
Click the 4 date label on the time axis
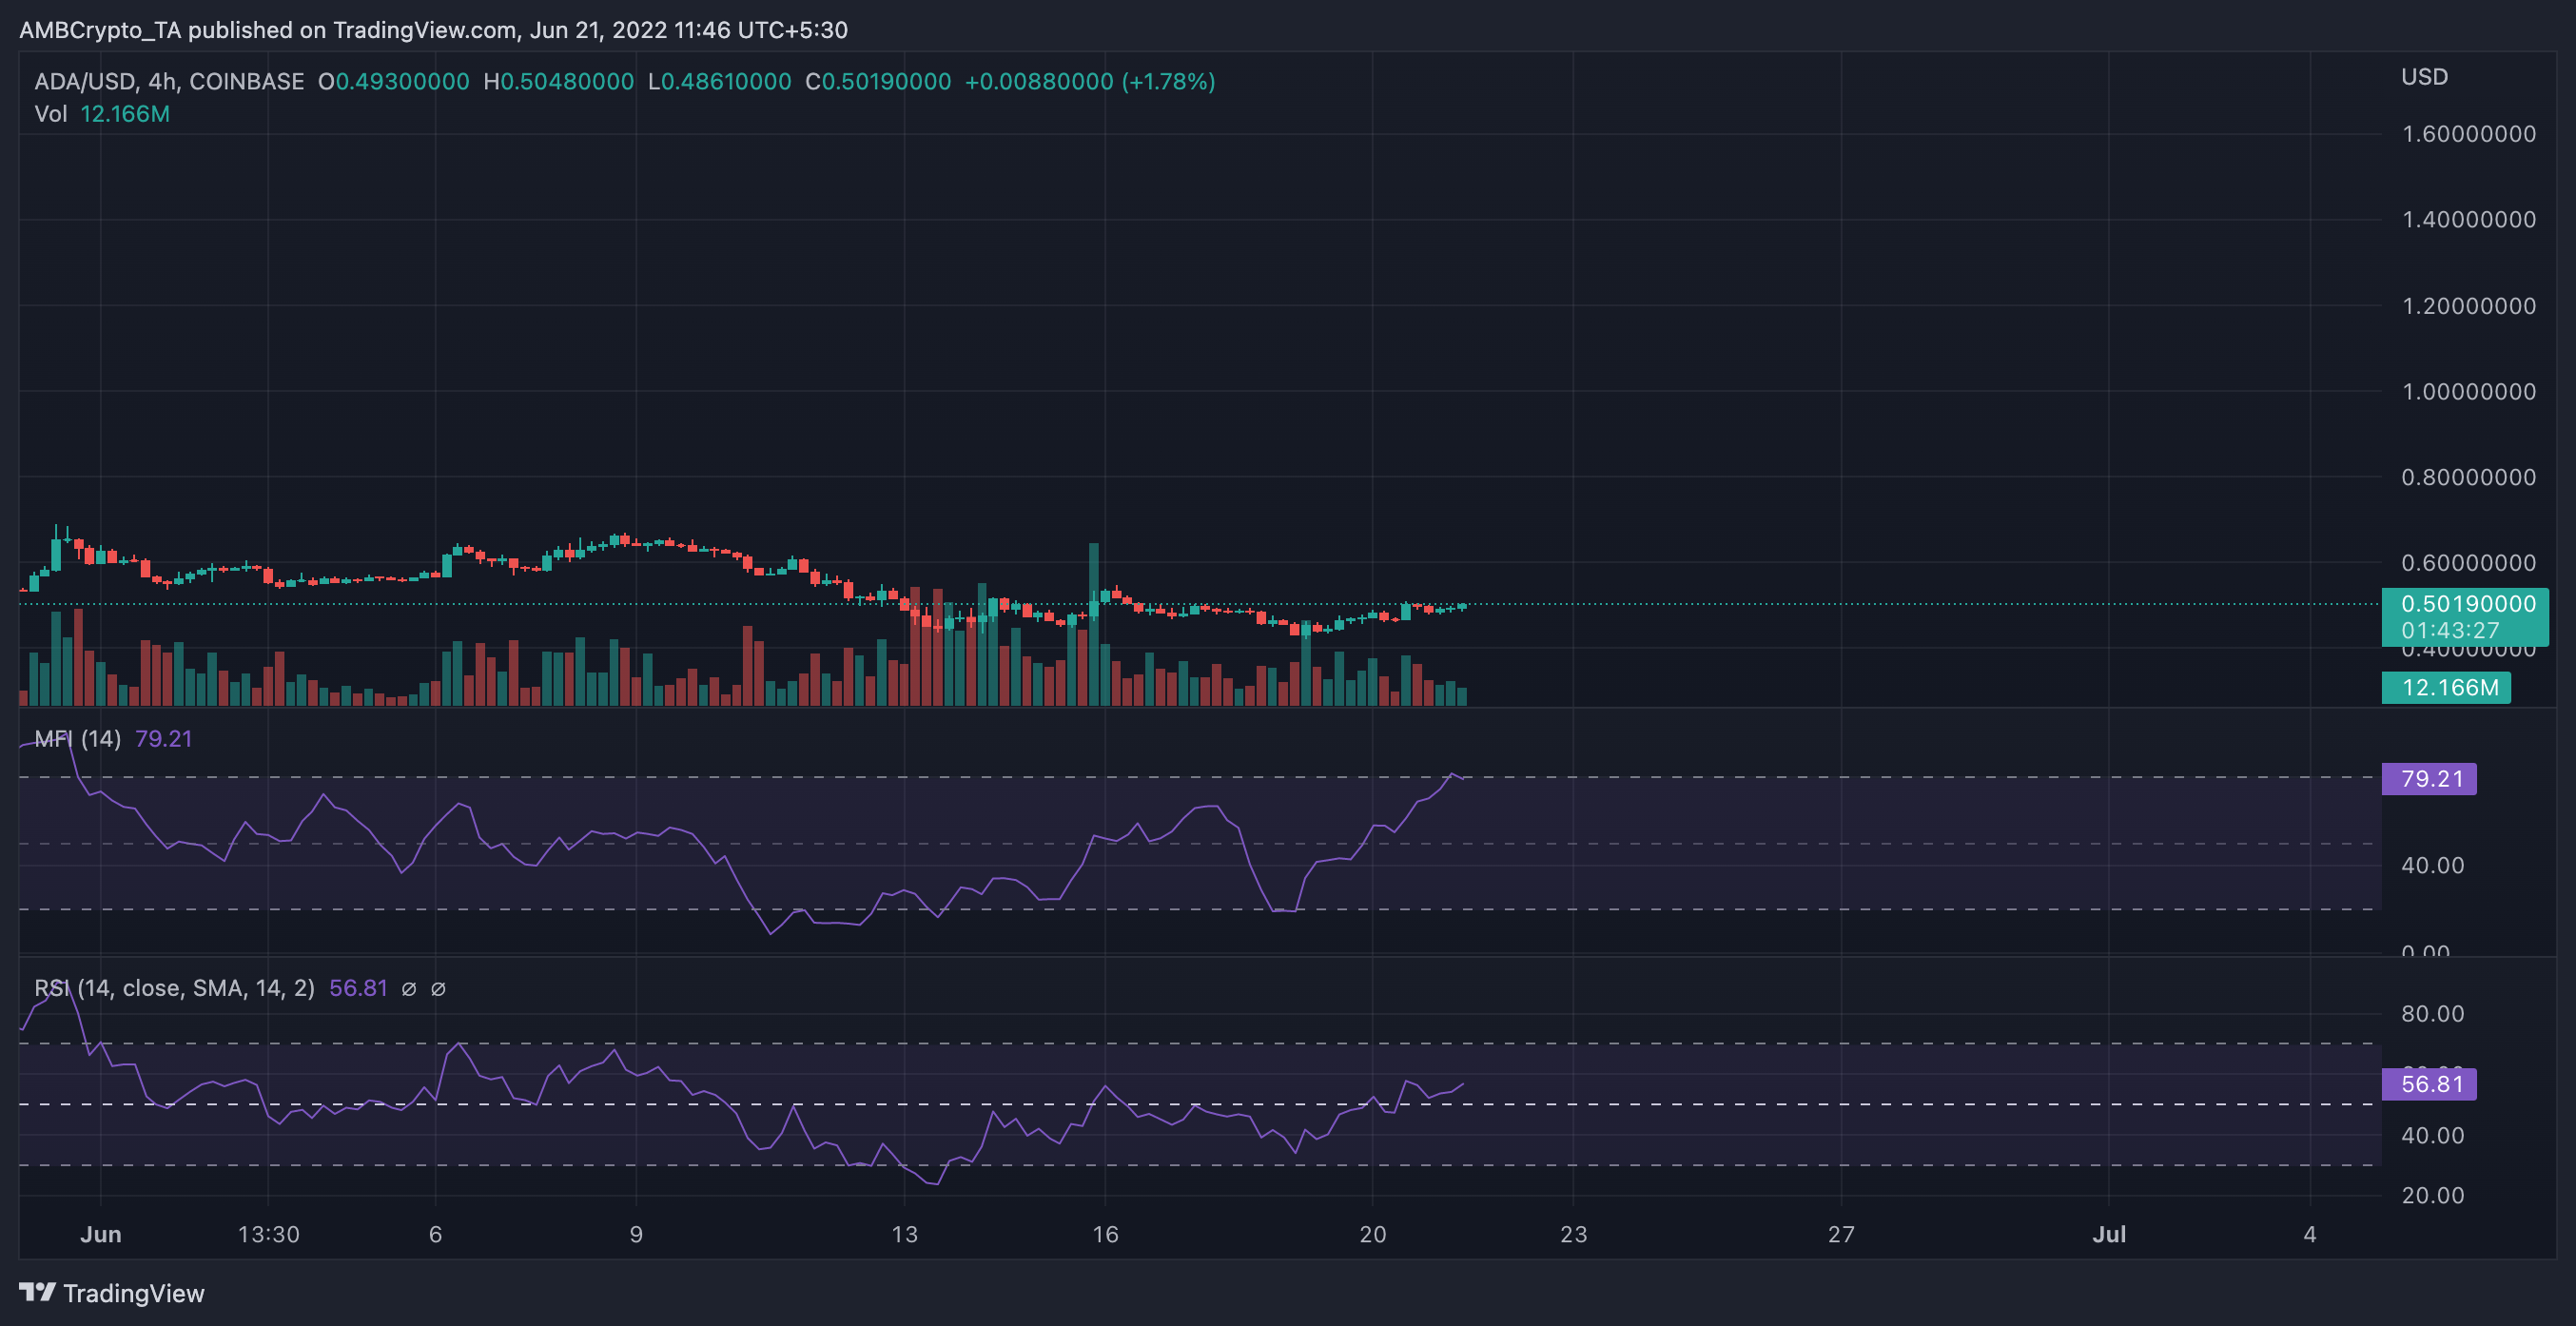click(2310, 1235)
